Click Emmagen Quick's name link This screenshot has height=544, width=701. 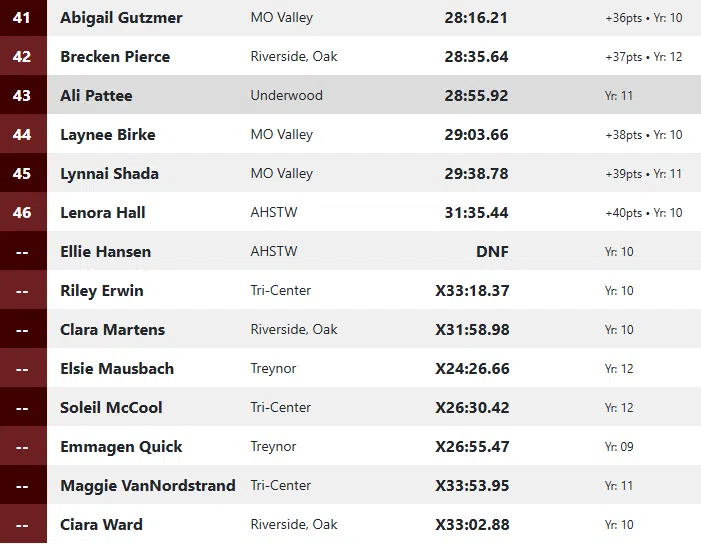pos(121,447)
